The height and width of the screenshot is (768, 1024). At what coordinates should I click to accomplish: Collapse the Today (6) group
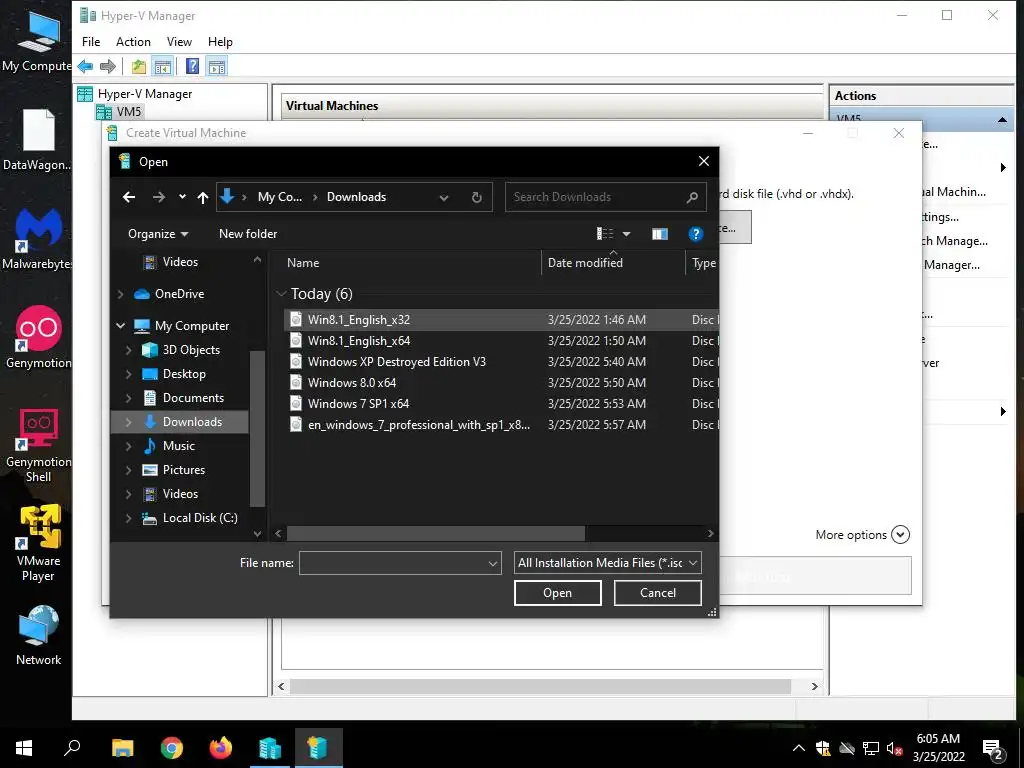281,294
